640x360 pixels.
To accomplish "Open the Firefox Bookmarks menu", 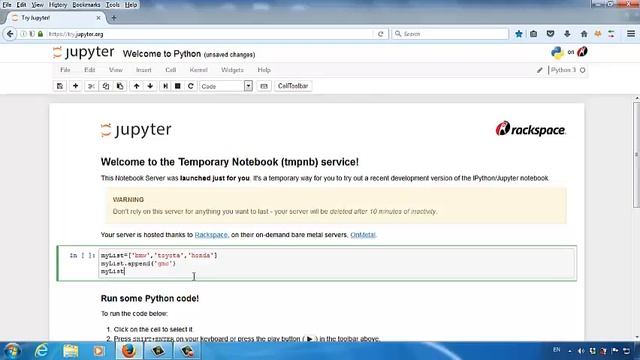I will tap(87, 5).
